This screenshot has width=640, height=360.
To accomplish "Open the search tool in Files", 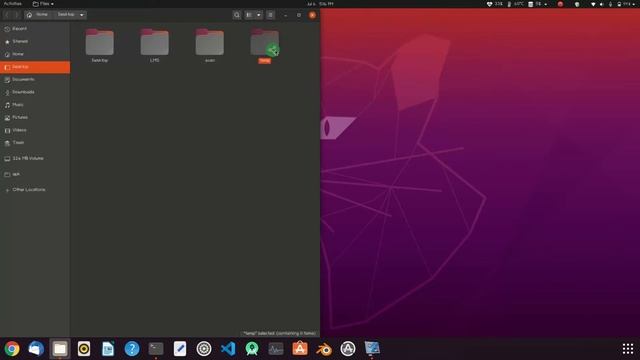I will (237, 15).
